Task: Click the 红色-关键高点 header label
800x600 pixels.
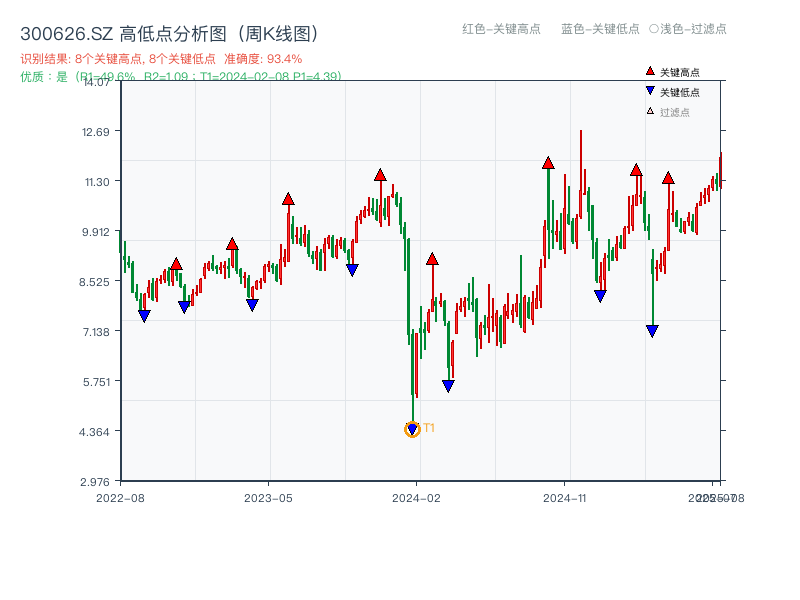Action: point(501,29)
